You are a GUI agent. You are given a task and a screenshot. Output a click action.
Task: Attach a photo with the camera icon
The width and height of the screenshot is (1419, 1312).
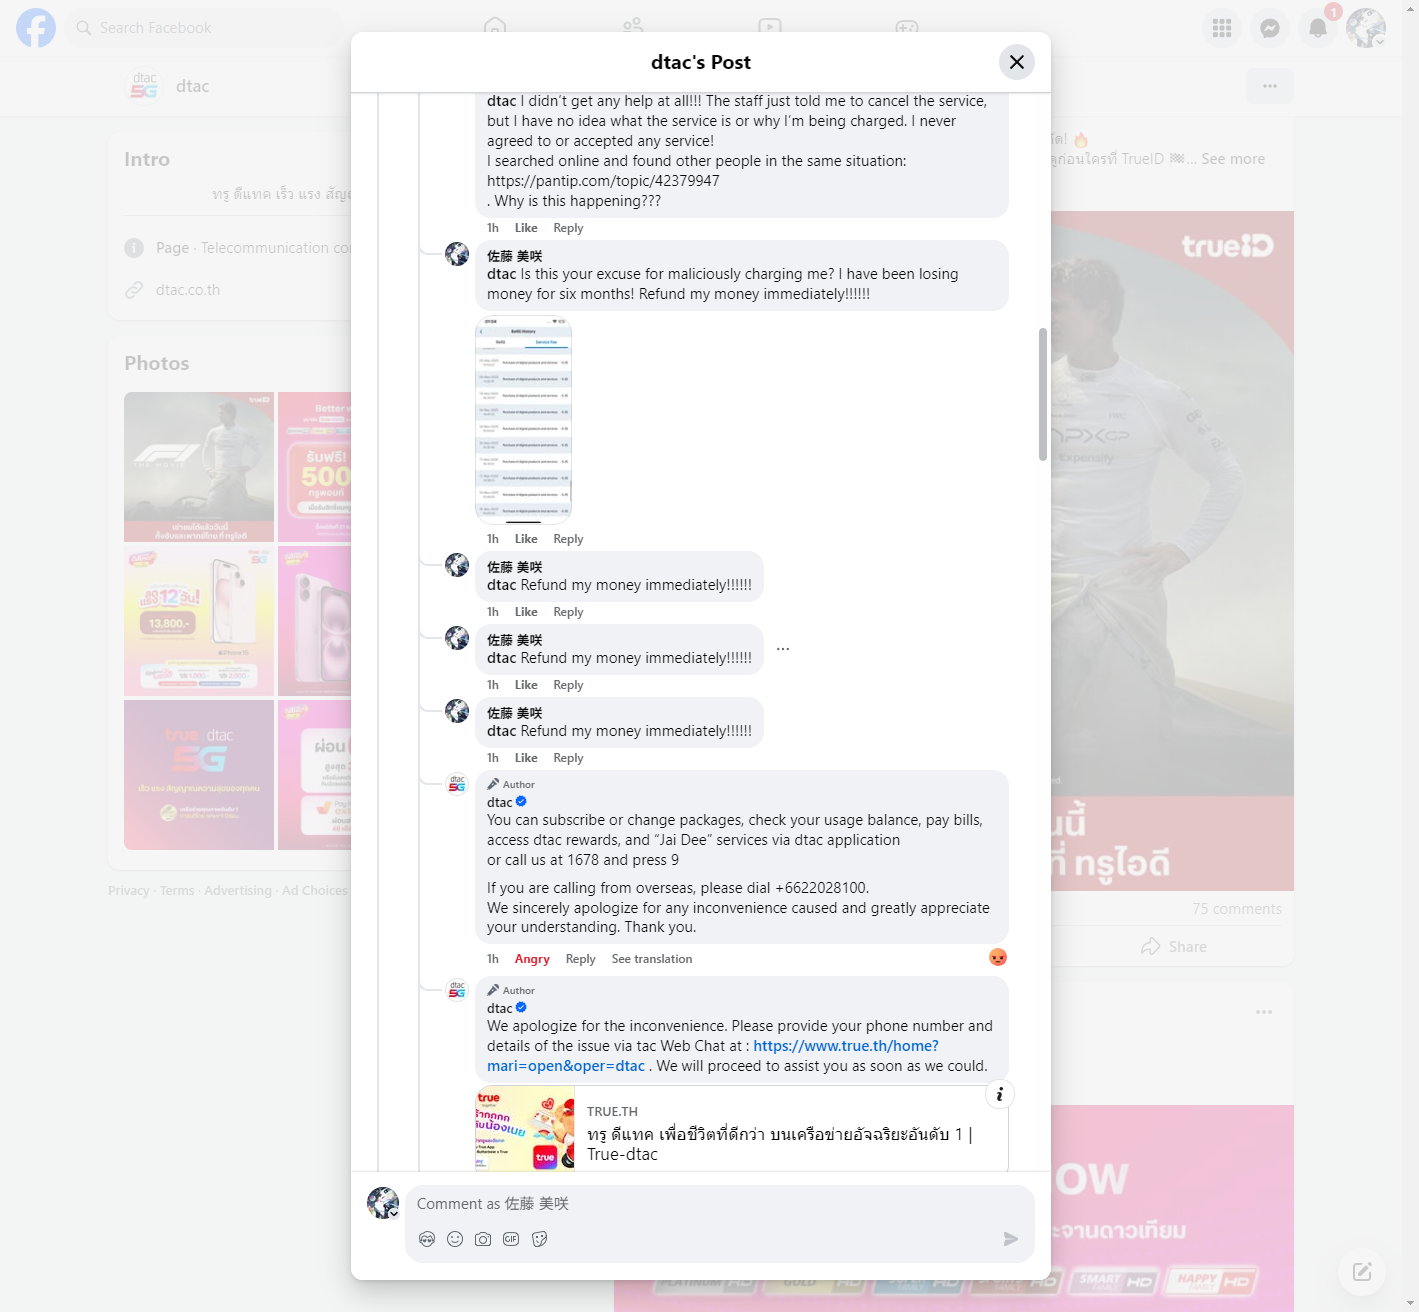point(483,1239)
